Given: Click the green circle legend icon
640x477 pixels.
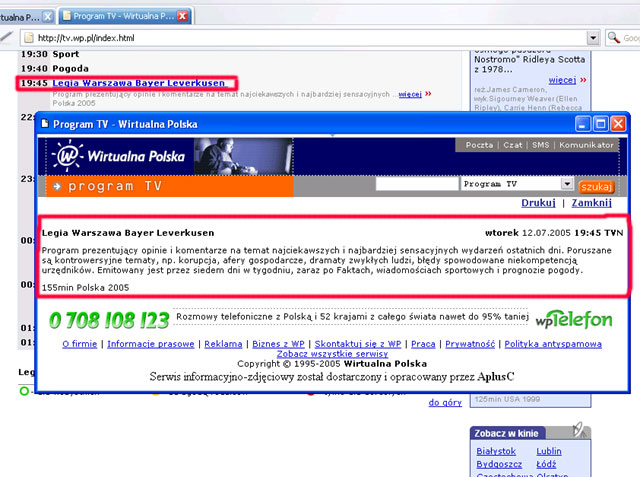Looking at the screenshot, I should pyautogui.click(x=24, y=391).
